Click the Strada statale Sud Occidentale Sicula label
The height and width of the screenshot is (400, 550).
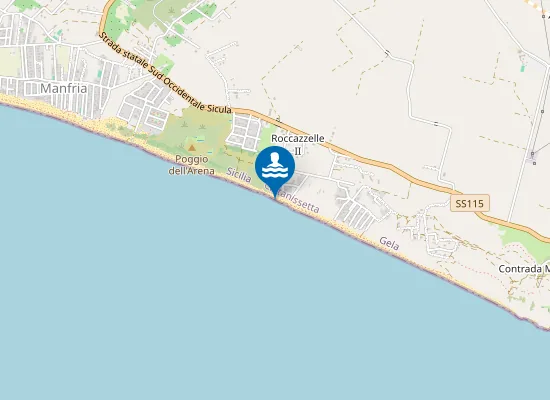point(165,74)
